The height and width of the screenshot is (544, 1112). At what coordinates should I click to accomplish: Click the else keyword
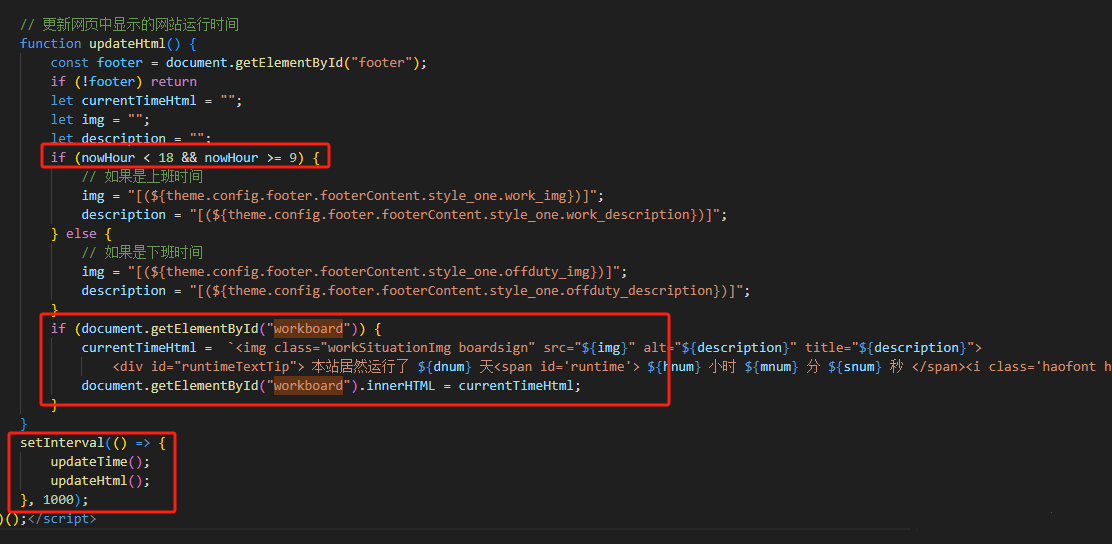click(x=82, y=233)
